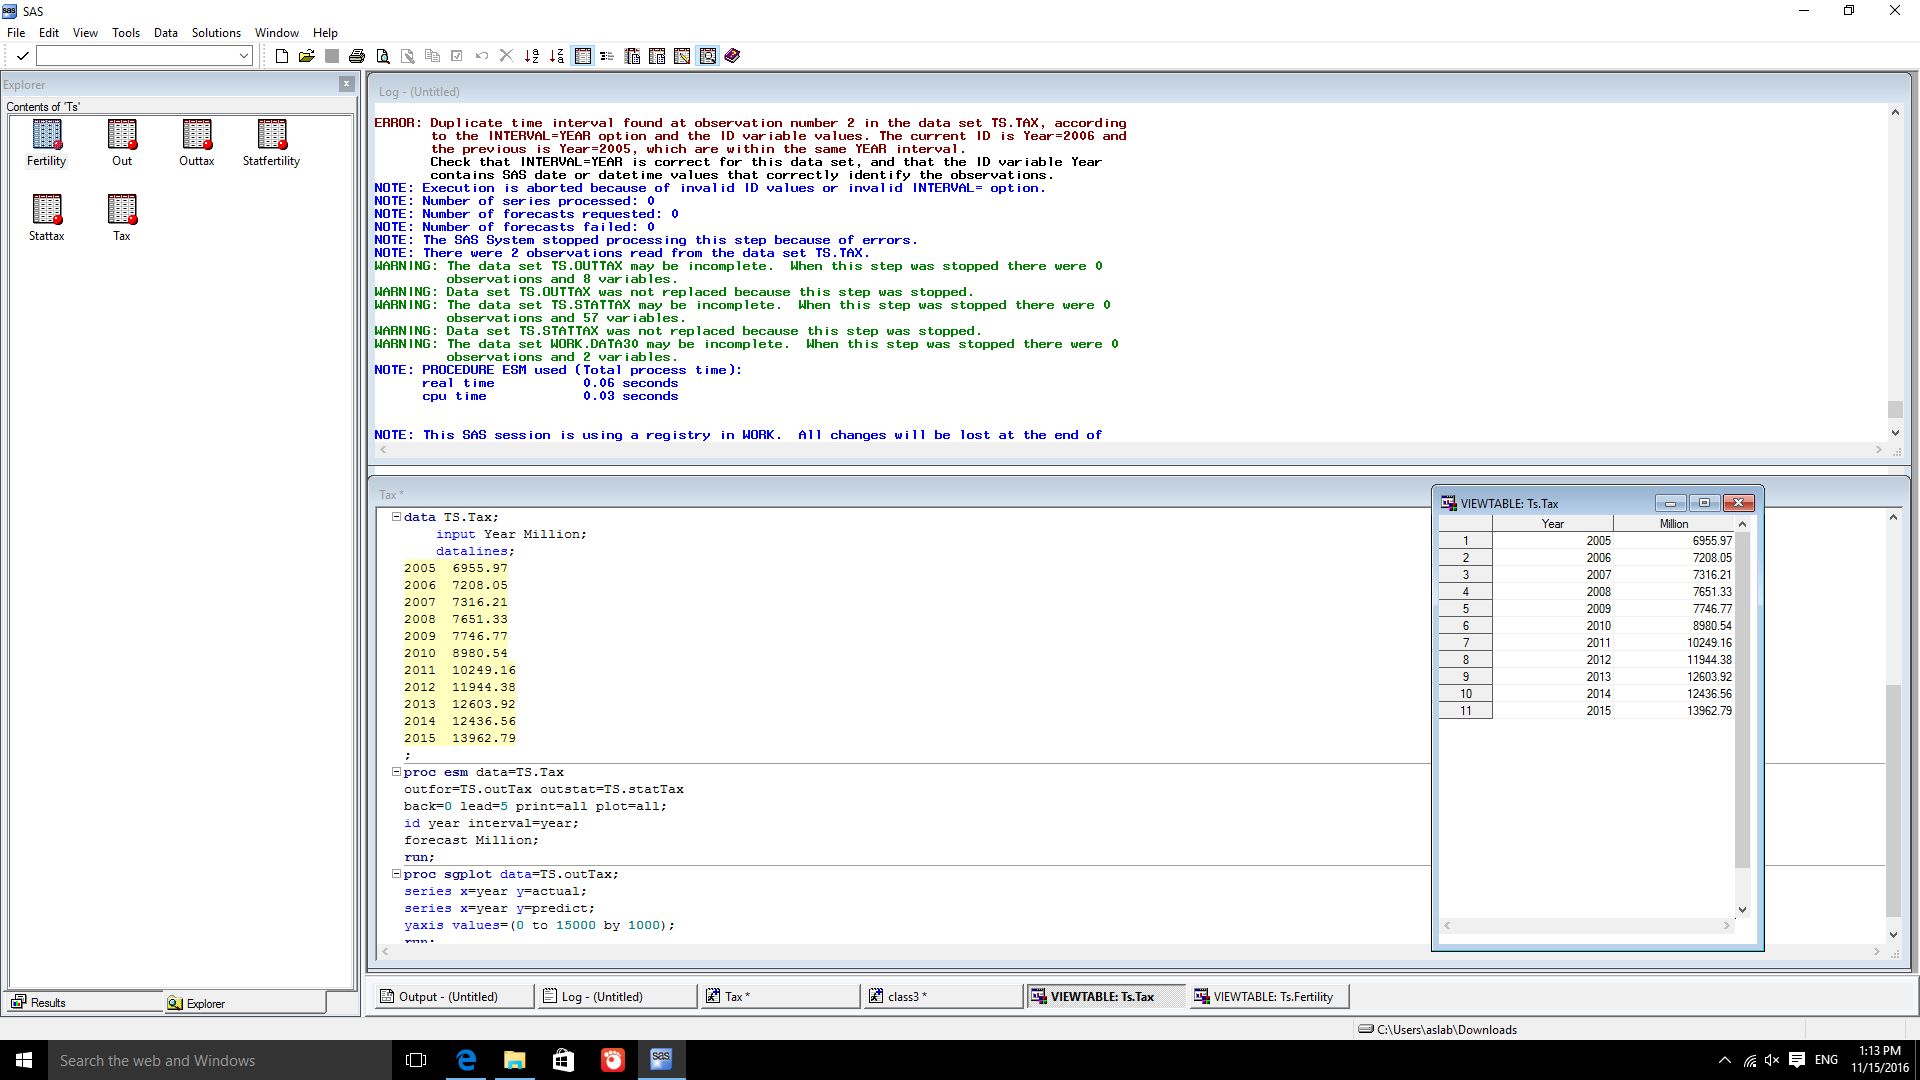Open the Outtax dataset in Explorer
1920x1080 pixels.
coord(196,135)
